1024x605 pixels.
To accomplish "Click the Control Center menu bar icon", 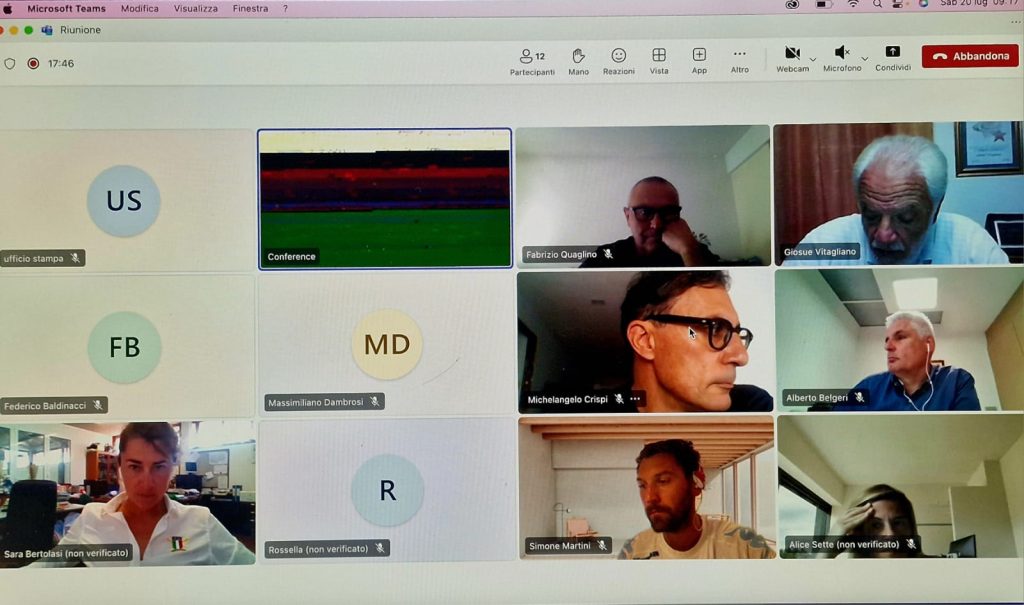I will click(899, 5).
